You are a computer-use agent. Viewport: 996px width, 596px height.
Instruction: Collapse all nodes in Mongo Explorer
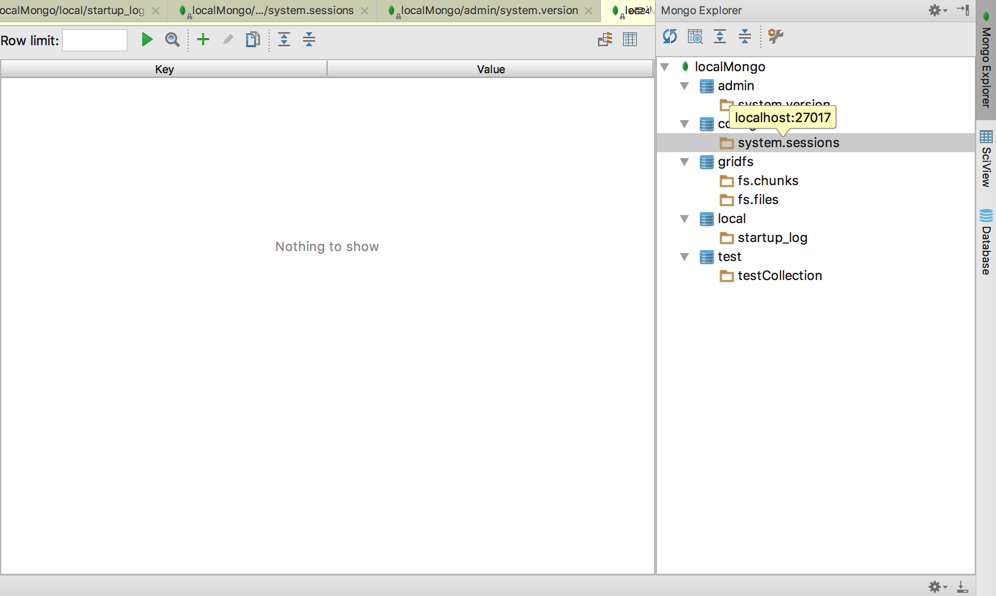pyautogui.click(x=744, y=36)
